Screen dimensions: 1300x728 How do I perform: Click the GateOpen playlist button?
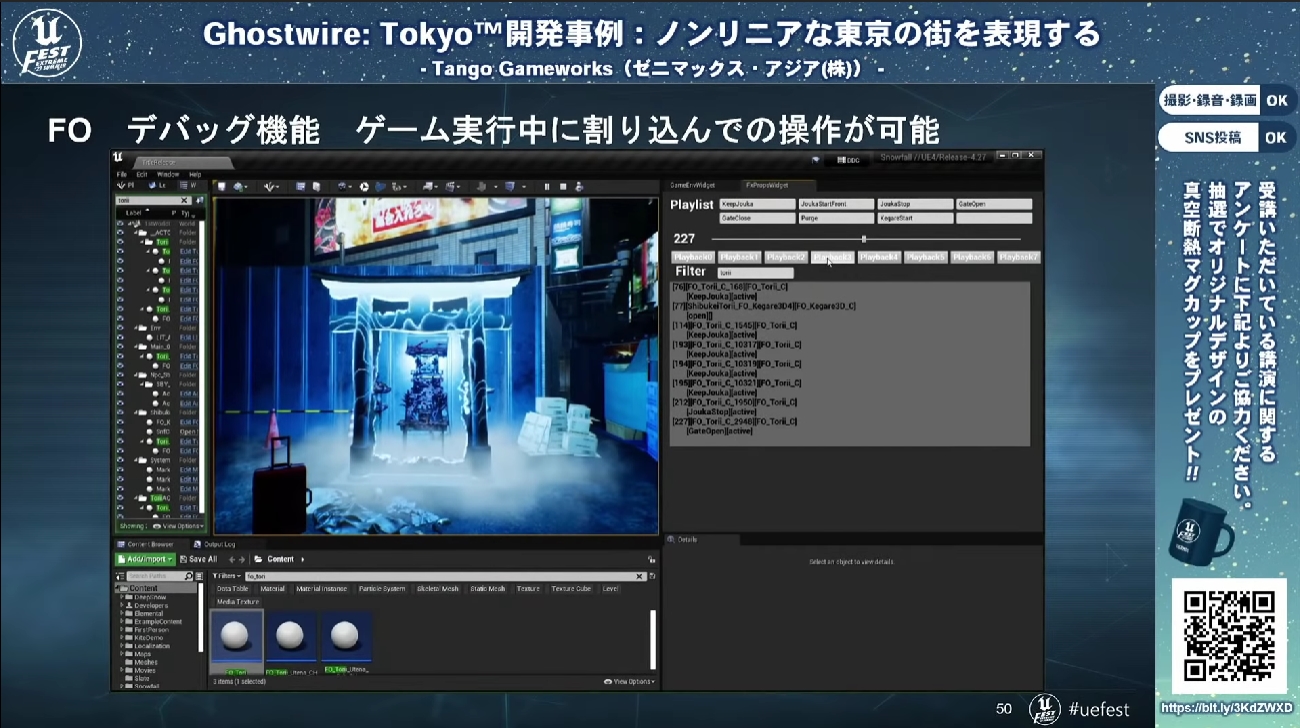[993, 204]
